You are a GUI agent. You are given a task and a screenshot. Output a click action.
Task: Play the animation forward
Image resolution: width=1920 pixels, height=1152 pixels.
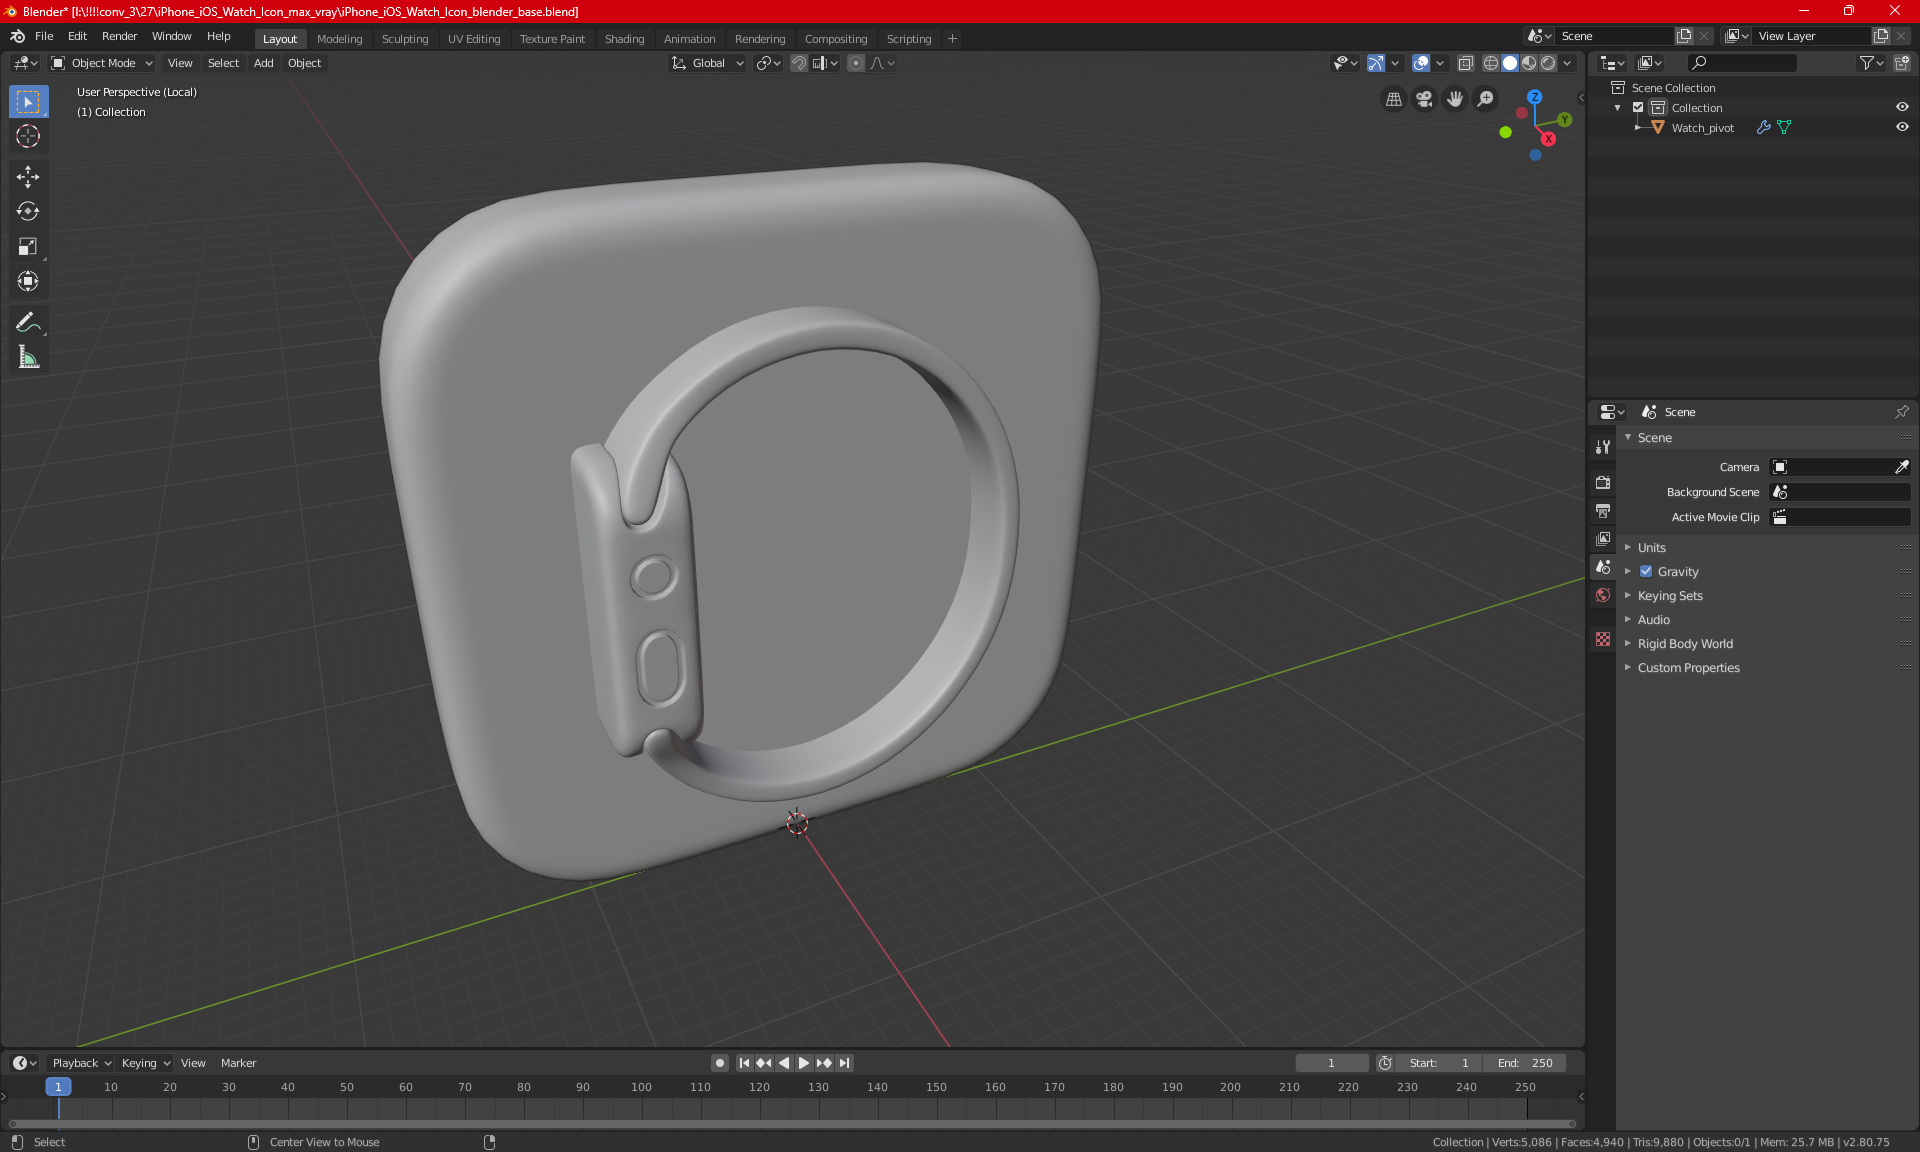[803, 1063]
